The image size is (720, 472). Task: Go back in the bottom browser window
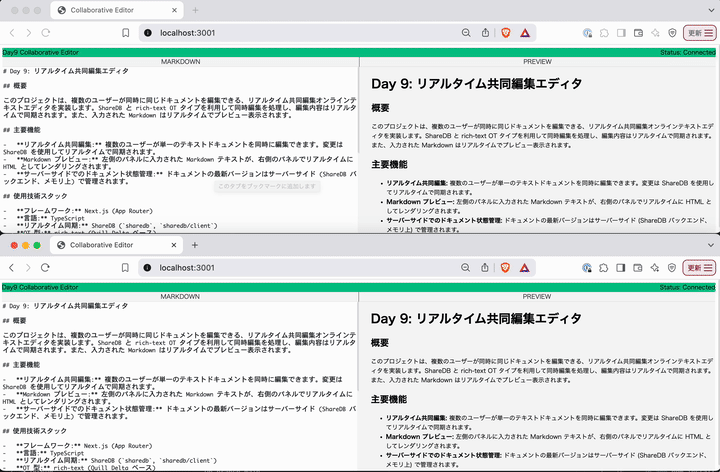coord(12,268)
